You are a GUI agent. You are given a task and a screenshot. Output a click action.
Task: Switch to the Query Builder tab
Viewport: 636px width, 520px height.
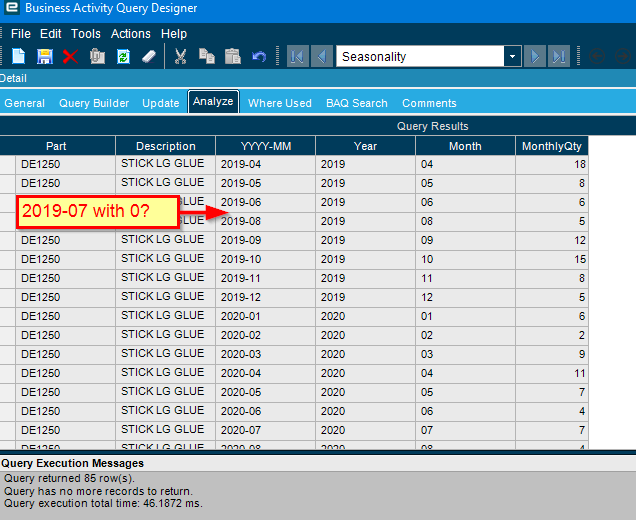point(94,103)
